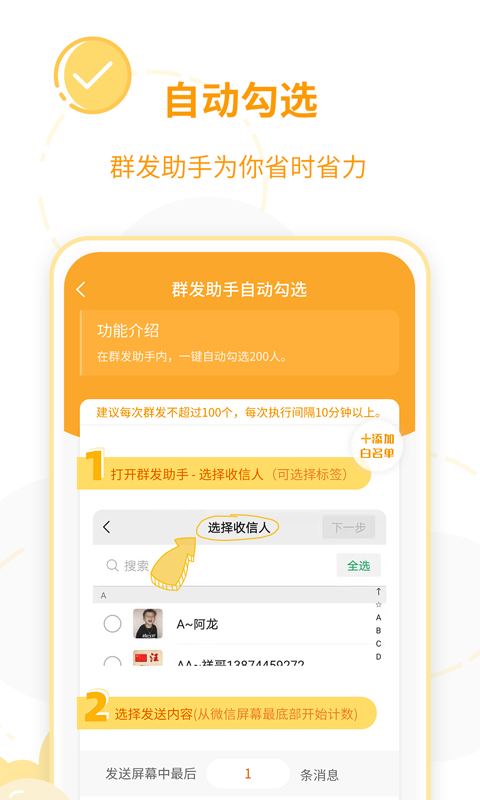Tap the back arrow in orange header
Viewport: 480px width, 800px height.
(81, 289)
